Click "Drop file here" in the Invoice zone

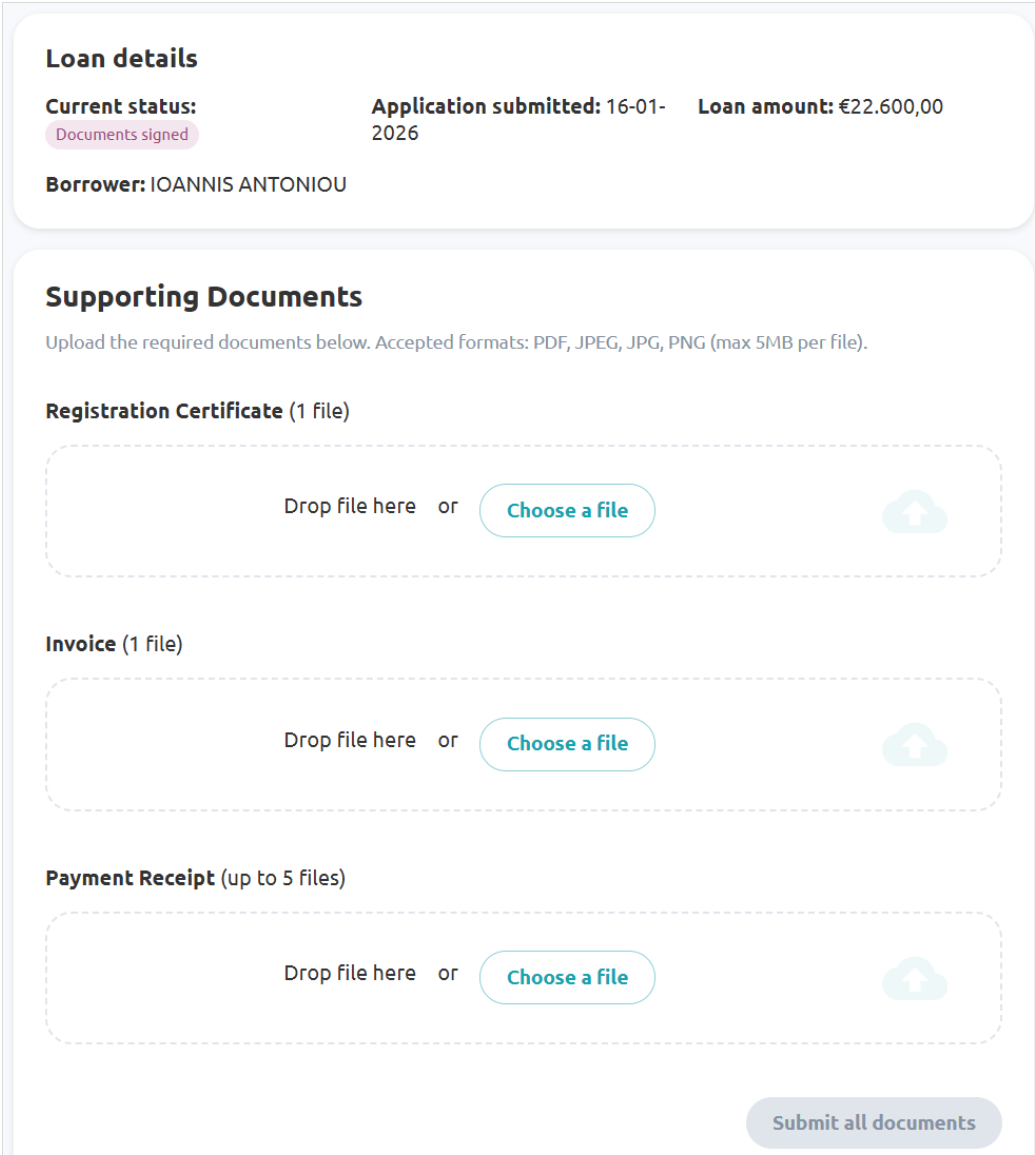[350, 740]
